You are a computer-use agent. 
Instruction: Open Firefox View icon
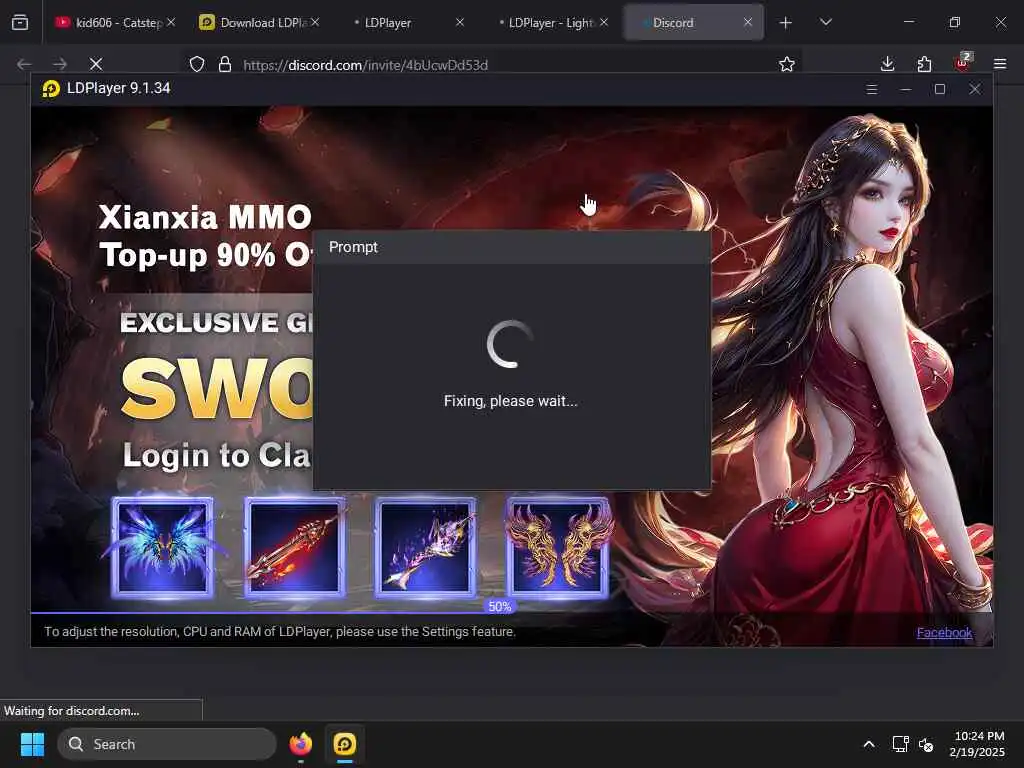pyautogui.click(x=20, y=22)
